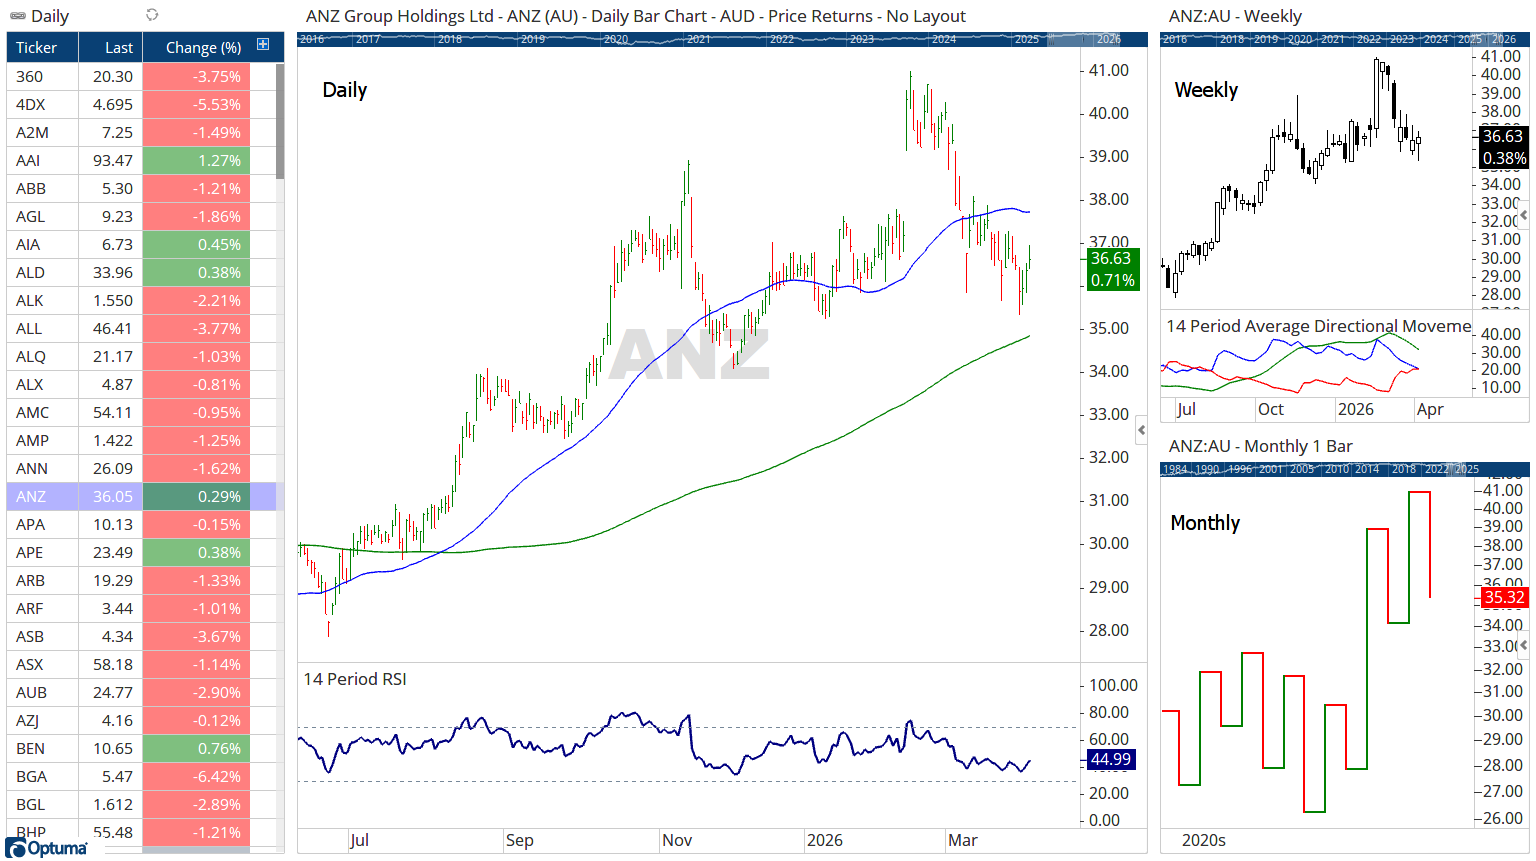This screenshot has height=861, width=1536.
Task: Collapse panel using arrow beside daily price scale
Action: click(1141, 430)
